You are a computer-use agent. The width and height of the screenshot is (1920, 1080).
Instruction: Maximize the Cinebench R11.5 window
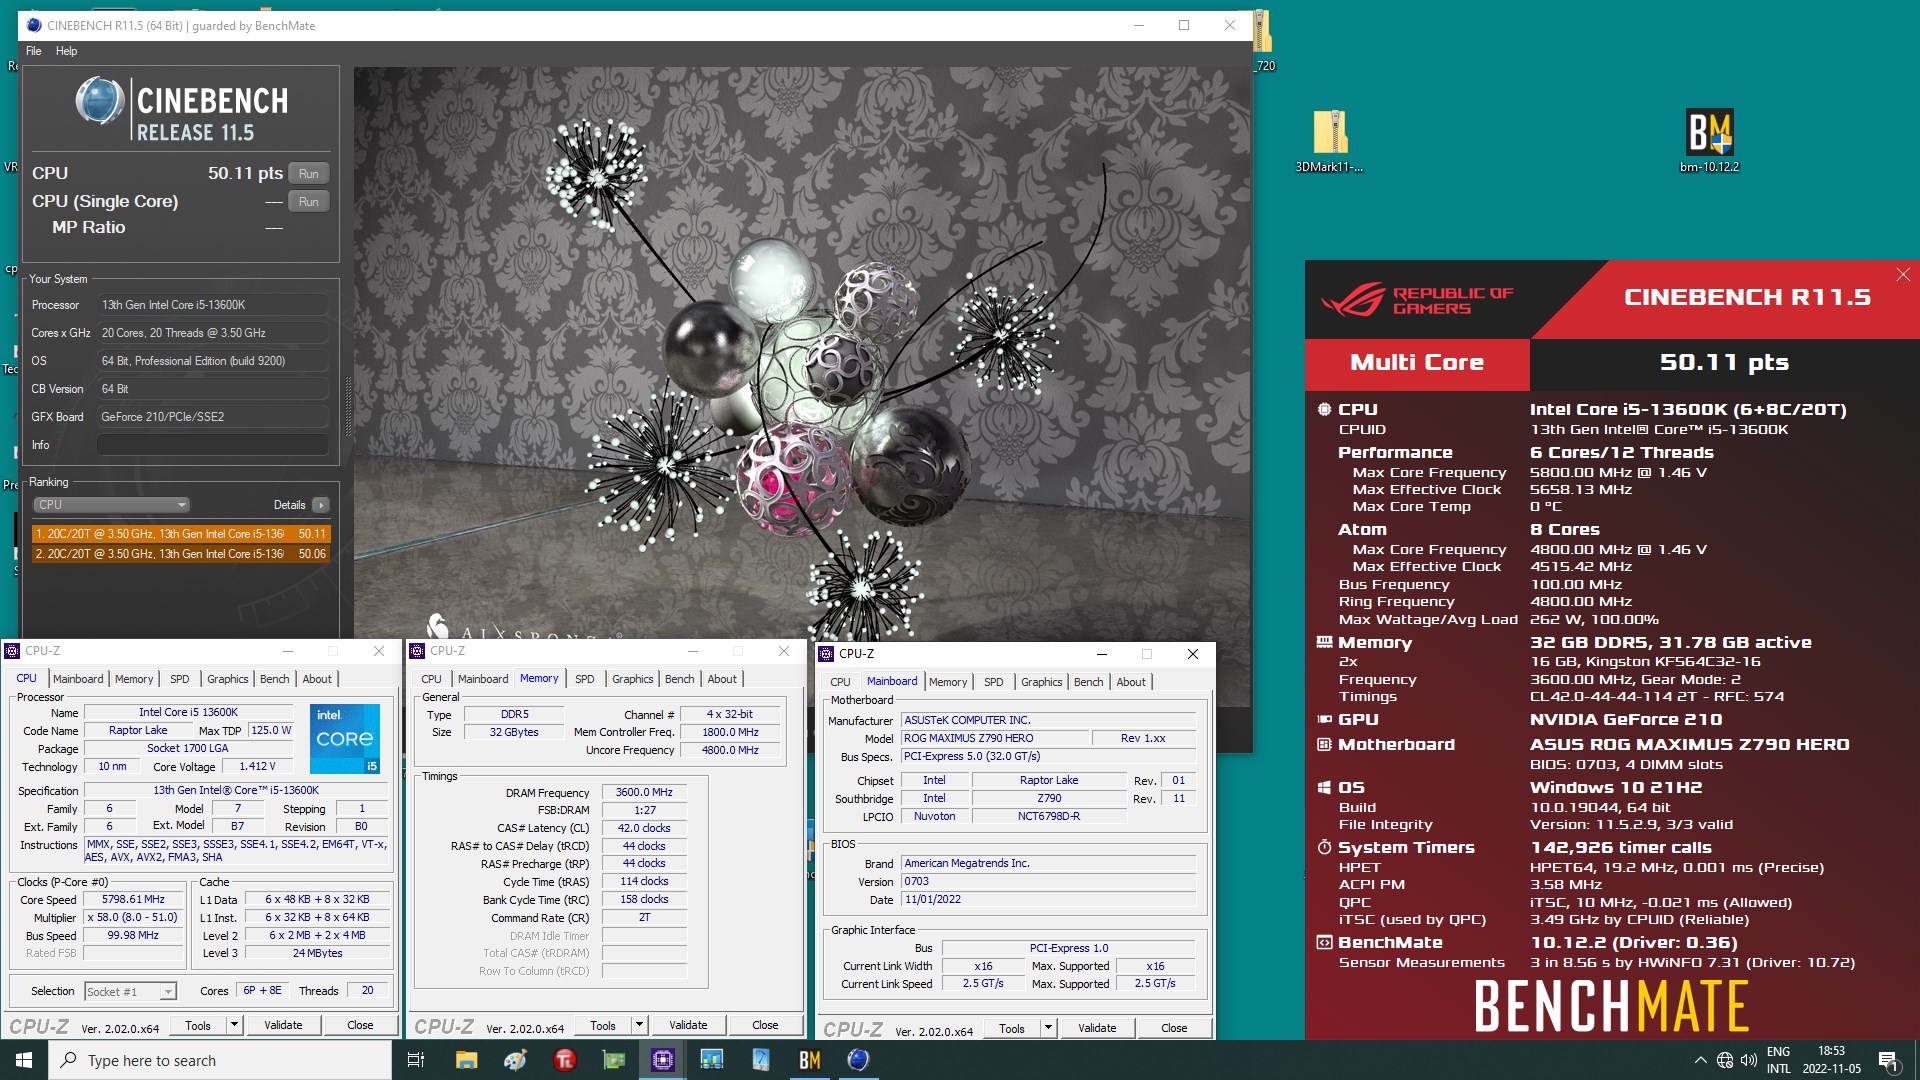[1184, 25]
